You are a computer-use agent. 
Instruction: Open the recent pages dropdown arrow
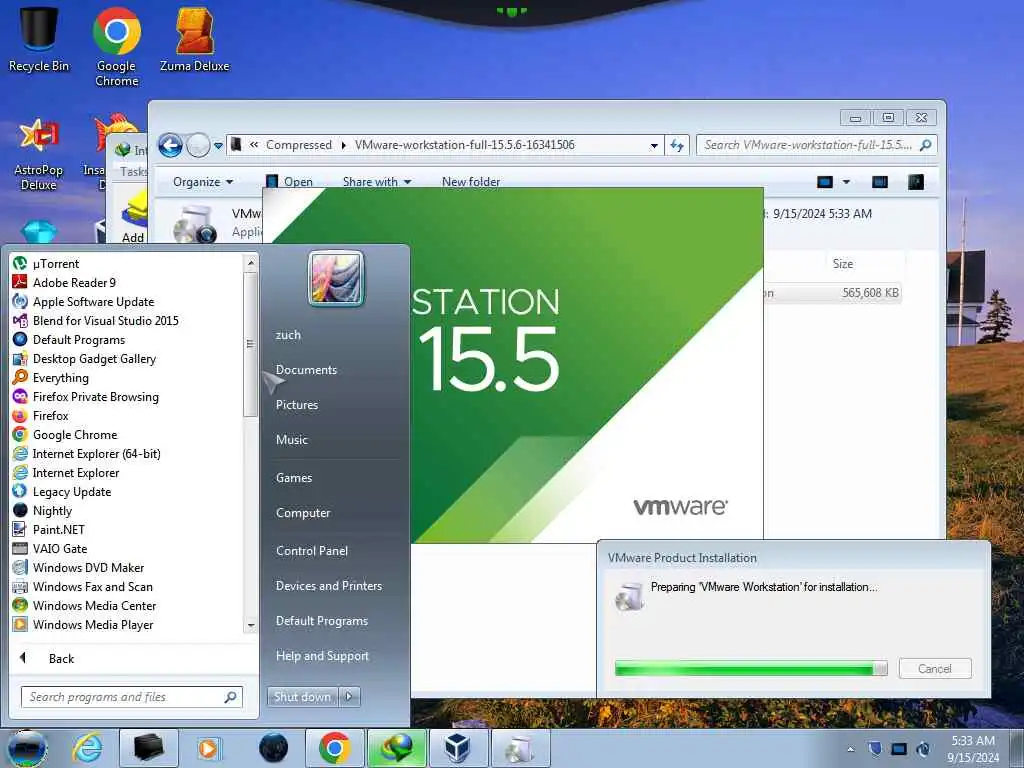tap(218, 146)
